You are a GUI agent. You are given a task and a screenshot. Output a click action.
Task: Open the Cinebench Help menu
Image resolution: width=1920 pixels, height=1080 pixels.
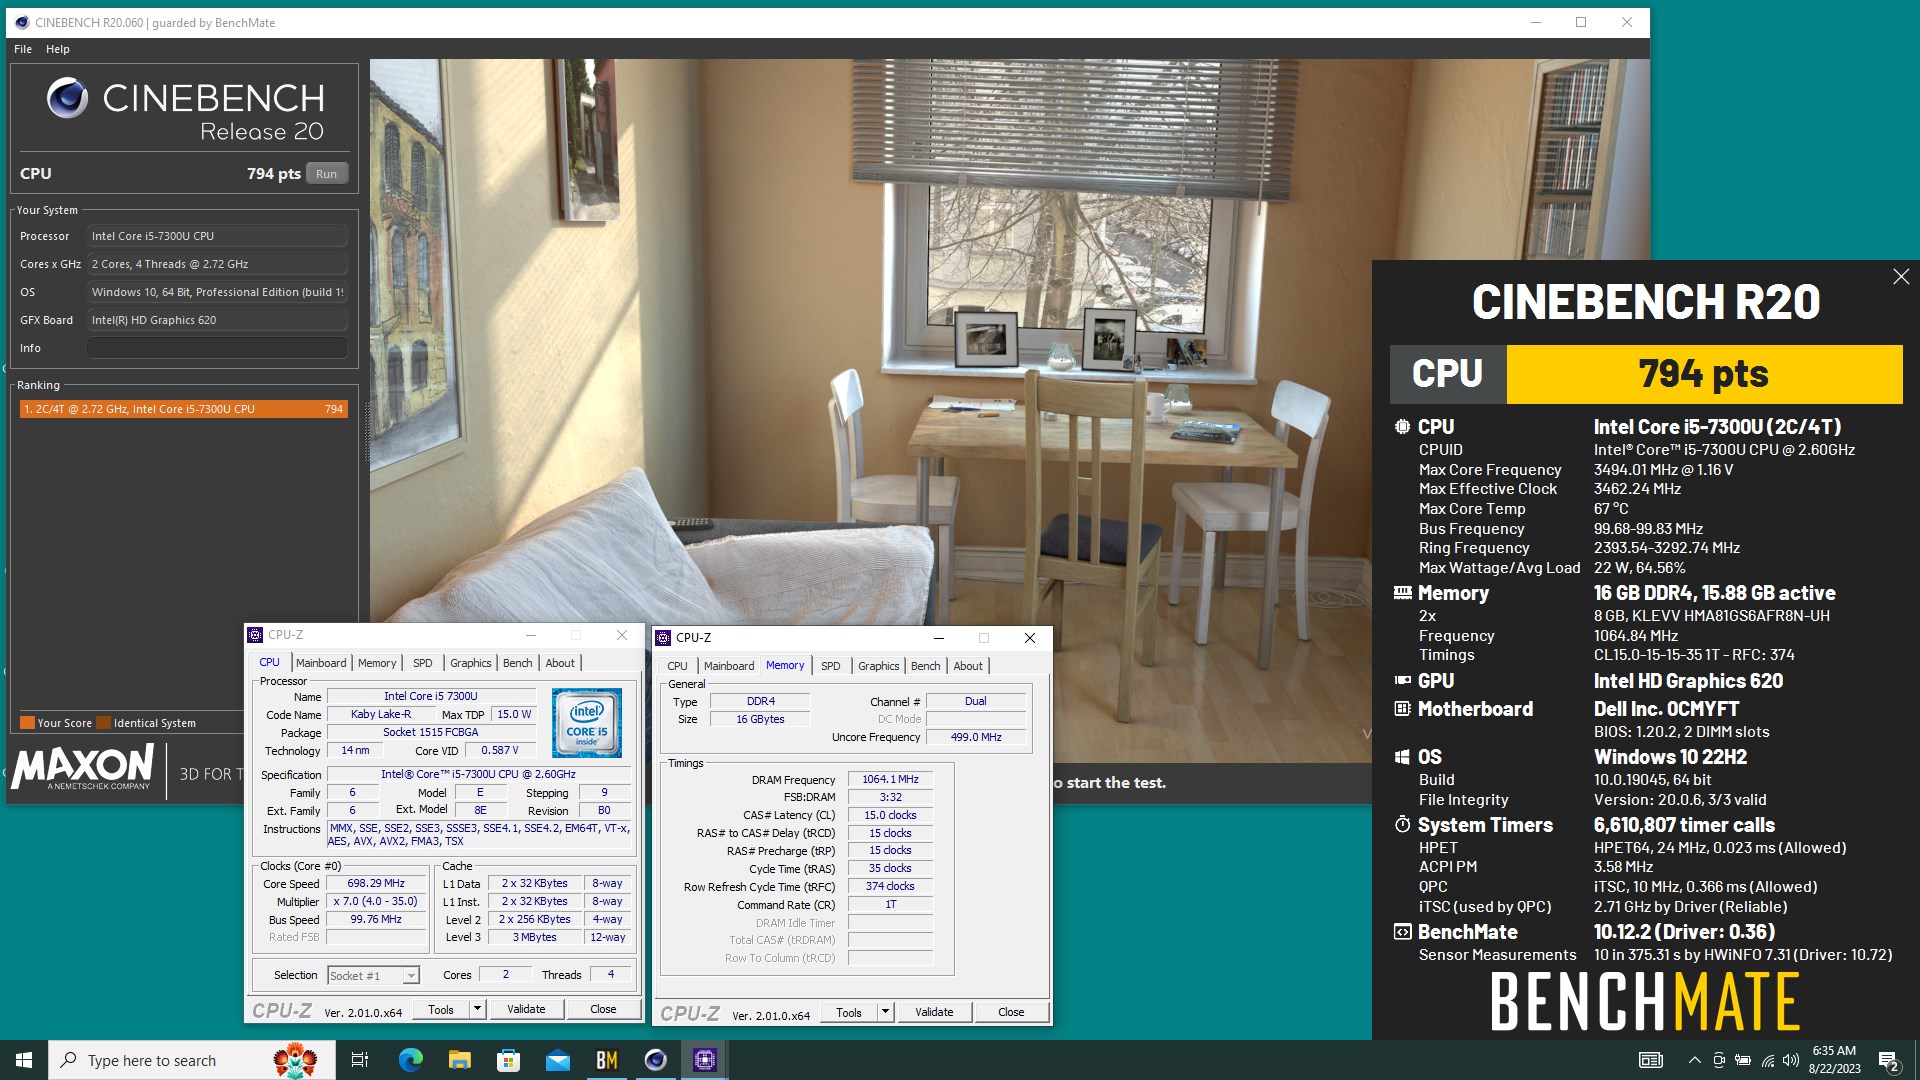click(x=58, y=49)
